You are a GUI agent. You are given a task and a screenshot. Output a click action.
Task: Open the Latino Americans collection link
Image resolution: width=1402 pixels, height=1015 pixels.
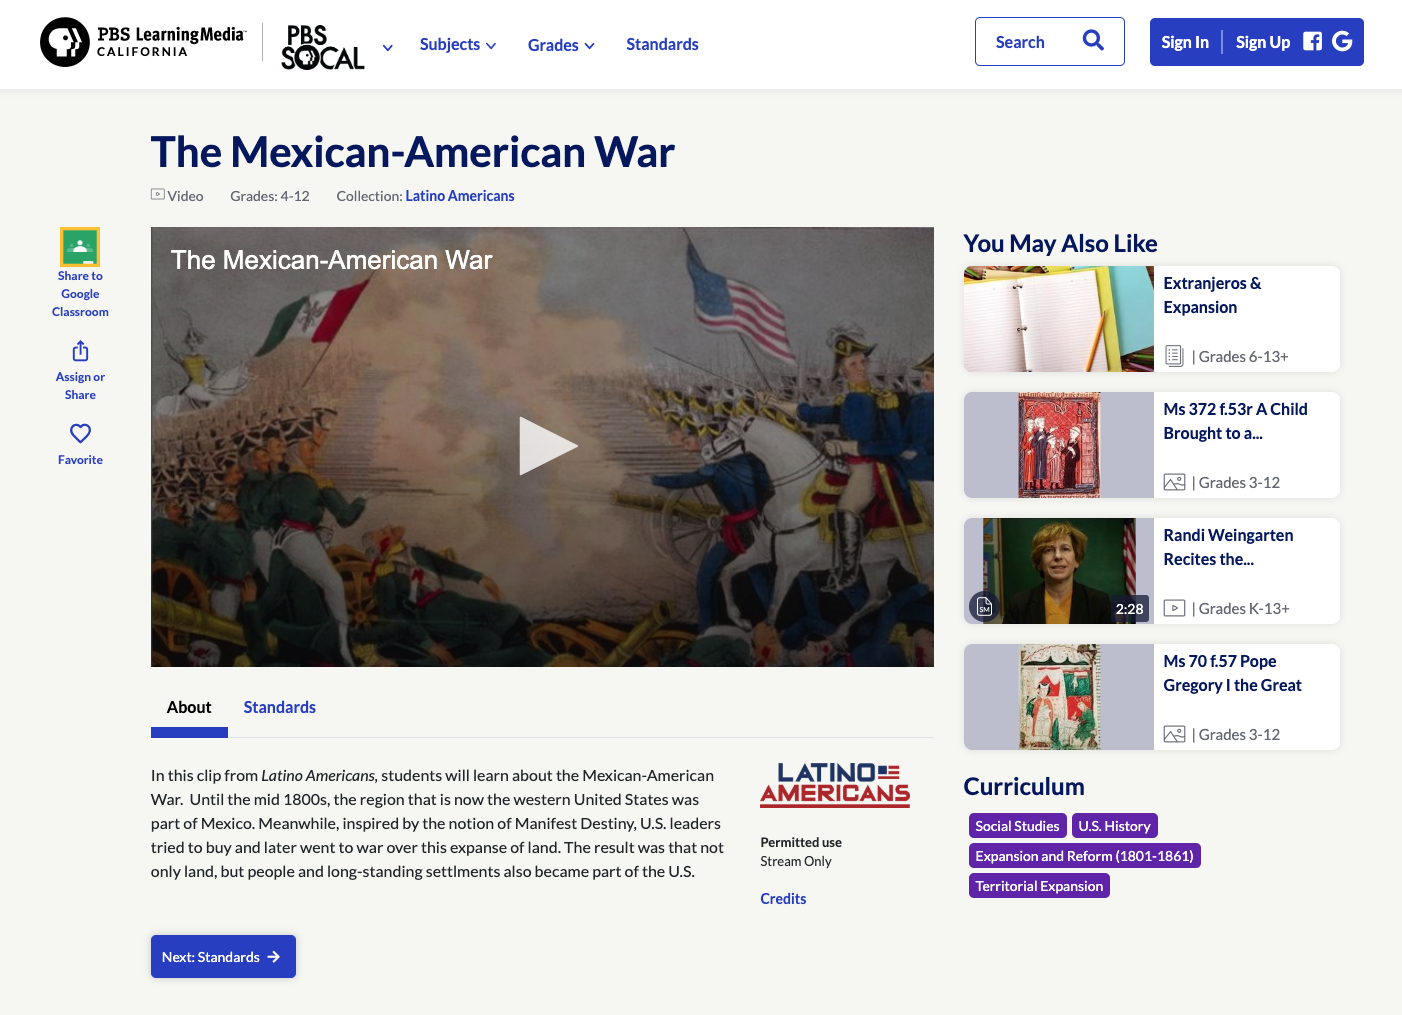tap(459, 195)
